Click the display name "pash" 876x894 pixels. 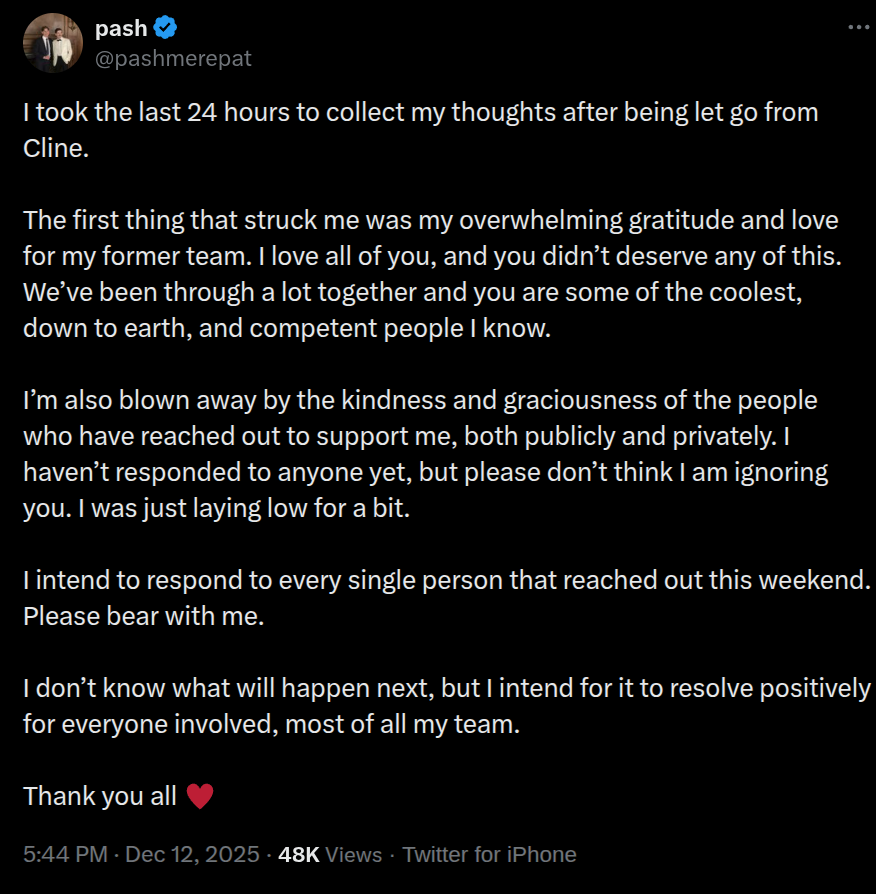(x=121, y=30)
